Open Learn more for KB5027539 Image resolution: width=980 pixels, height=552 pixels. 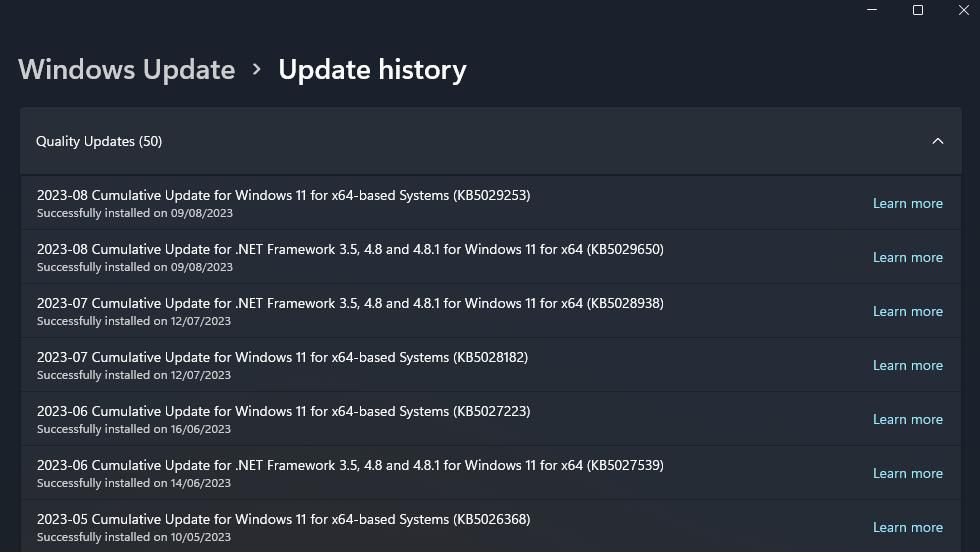point(907,473)
